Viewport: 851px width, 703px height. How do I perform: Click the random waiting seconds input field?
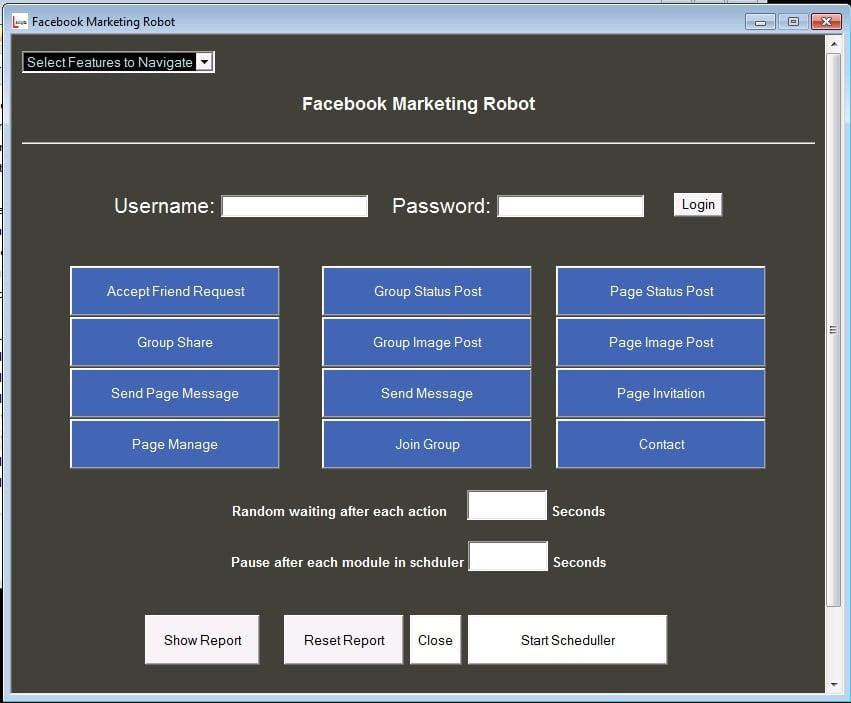click(x=506, y=505)
